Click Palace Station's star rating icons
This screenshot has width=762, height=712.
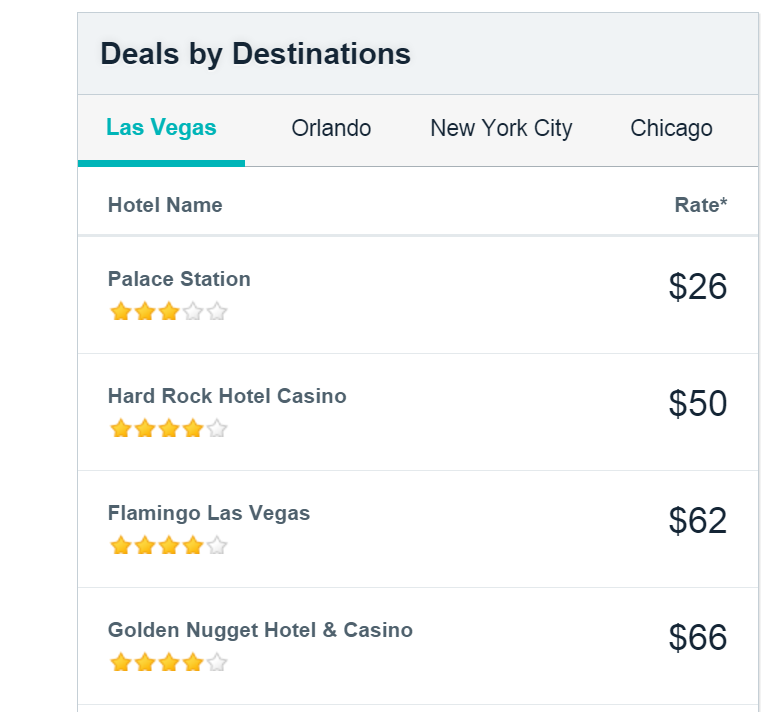pos(169,312)
